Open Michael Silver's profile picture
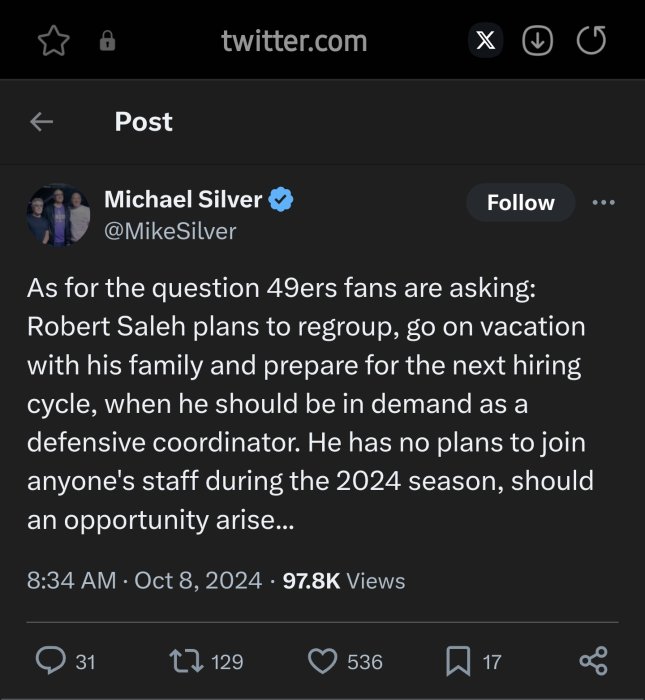The width and height of the screenshot is (645, 700). pos(59,214)
